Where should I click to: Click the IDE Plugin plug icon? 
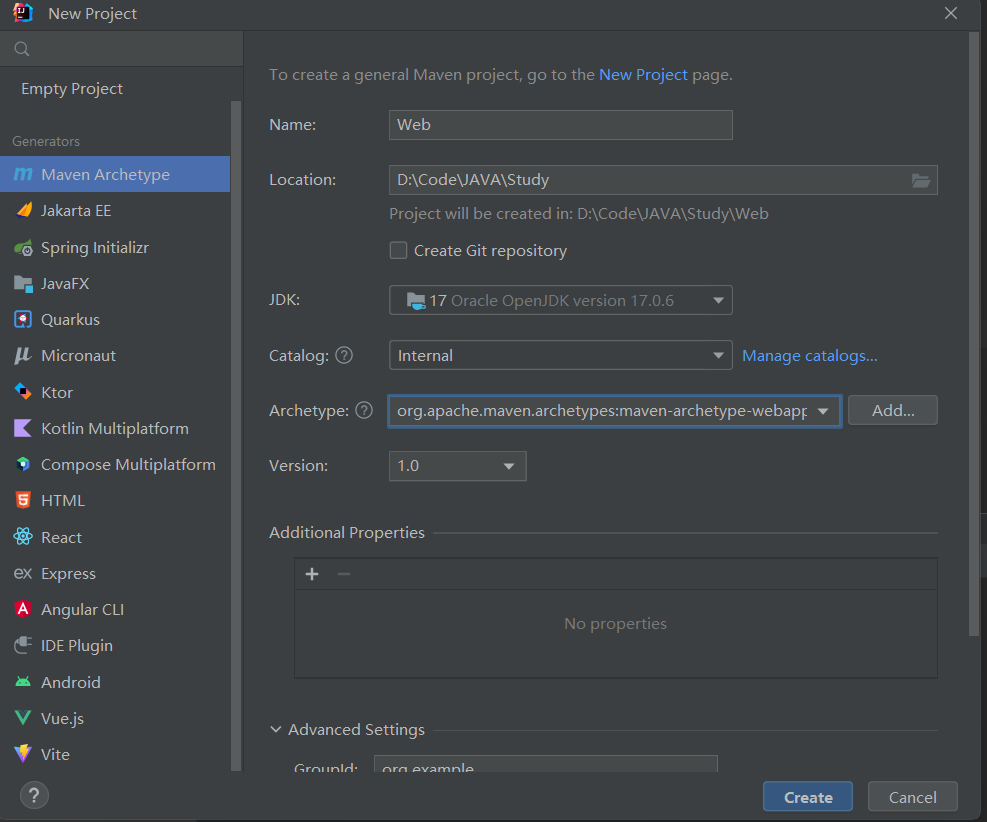click(23, 645)
